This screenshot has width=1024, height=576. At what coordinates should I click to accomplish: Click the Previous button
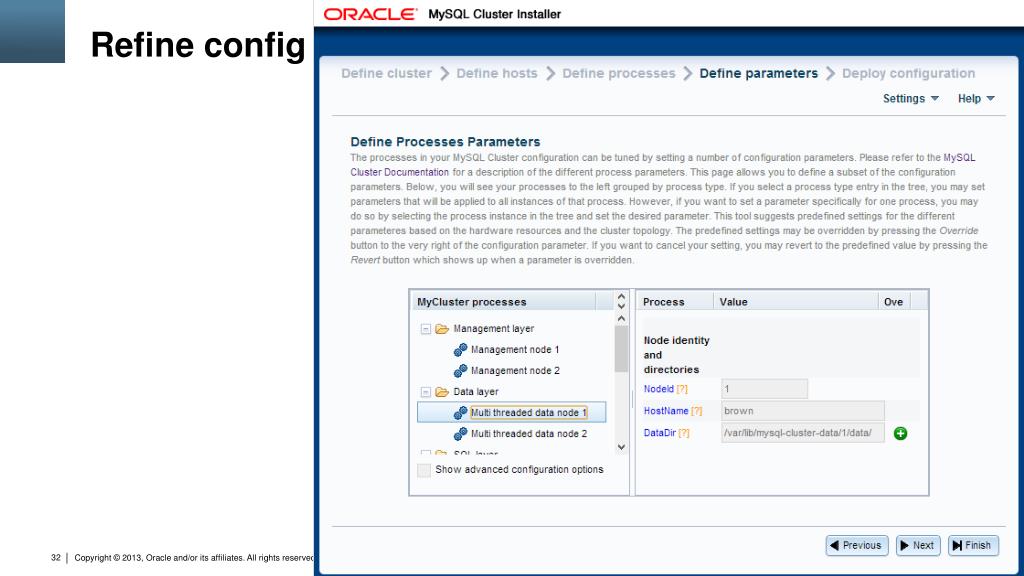(856, 545)
